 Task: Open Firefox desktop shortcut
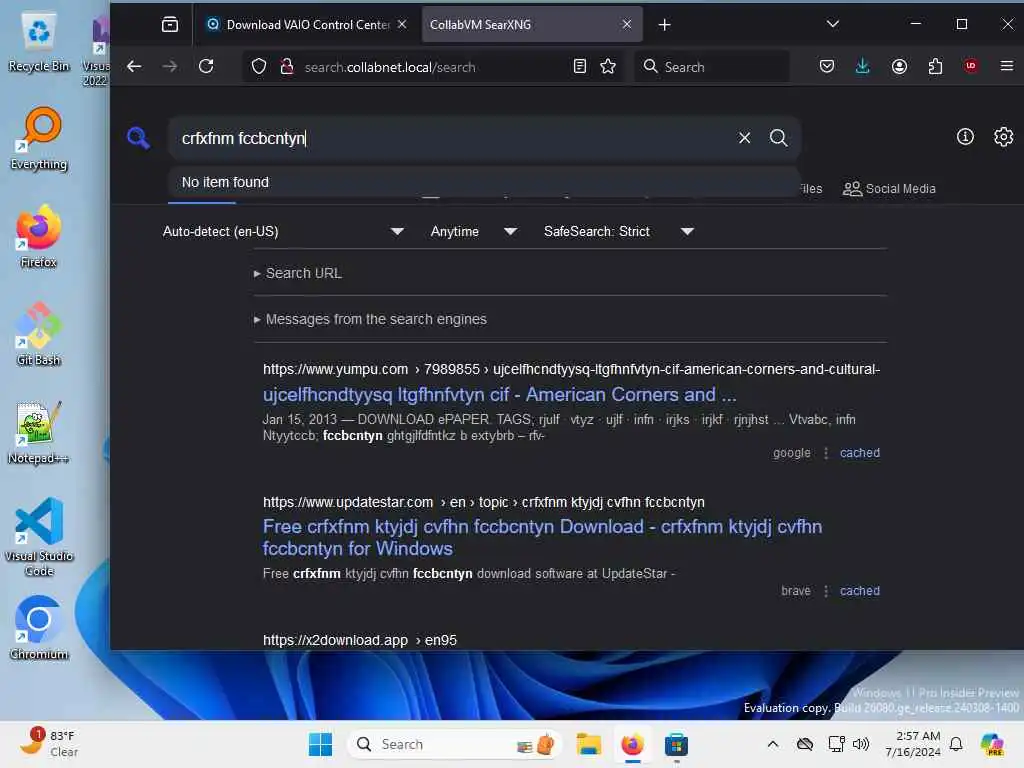pyautogui.click(x=39, y=236)
